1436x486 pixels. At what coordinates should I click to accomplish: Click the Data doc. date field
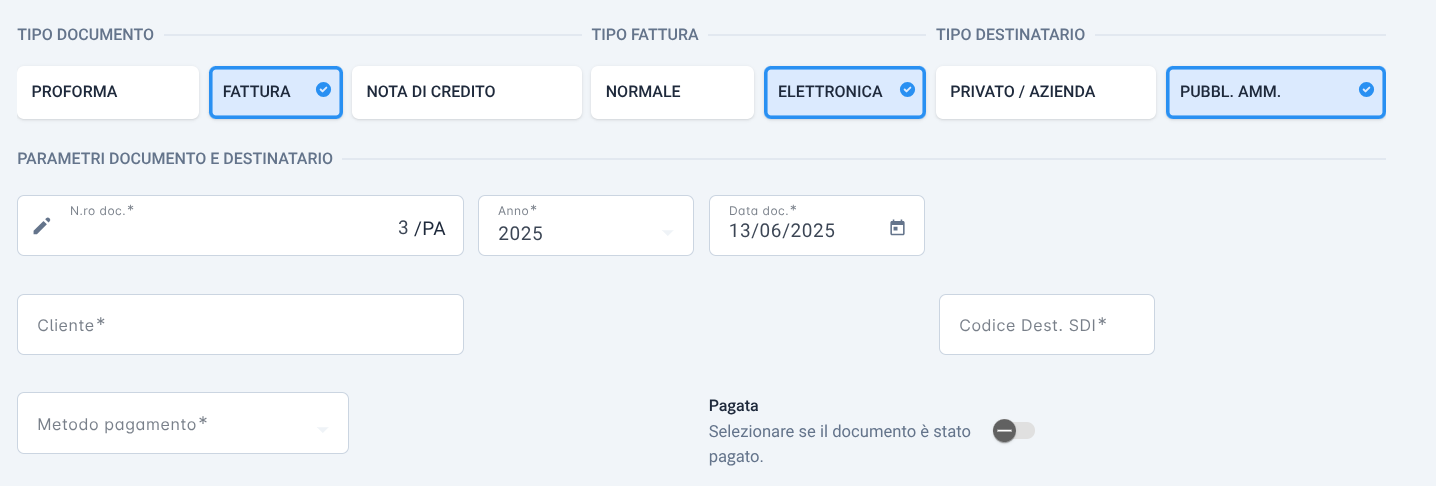(817, 225)
